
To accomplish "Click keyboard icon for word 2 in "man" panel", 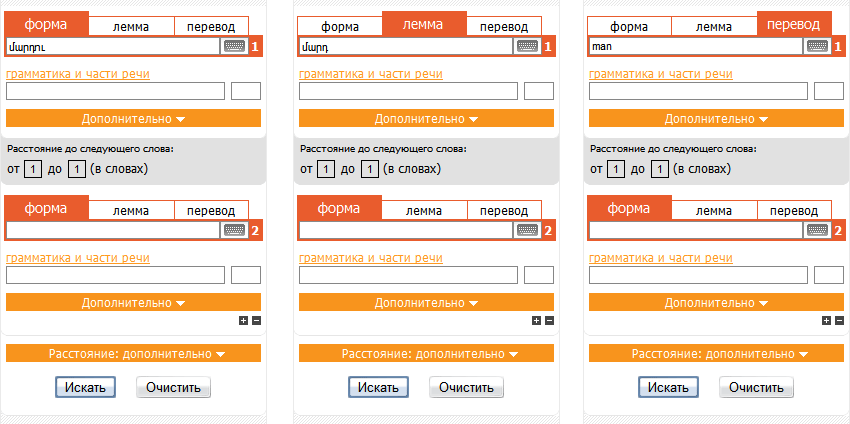I will click(x=817, y=230).
